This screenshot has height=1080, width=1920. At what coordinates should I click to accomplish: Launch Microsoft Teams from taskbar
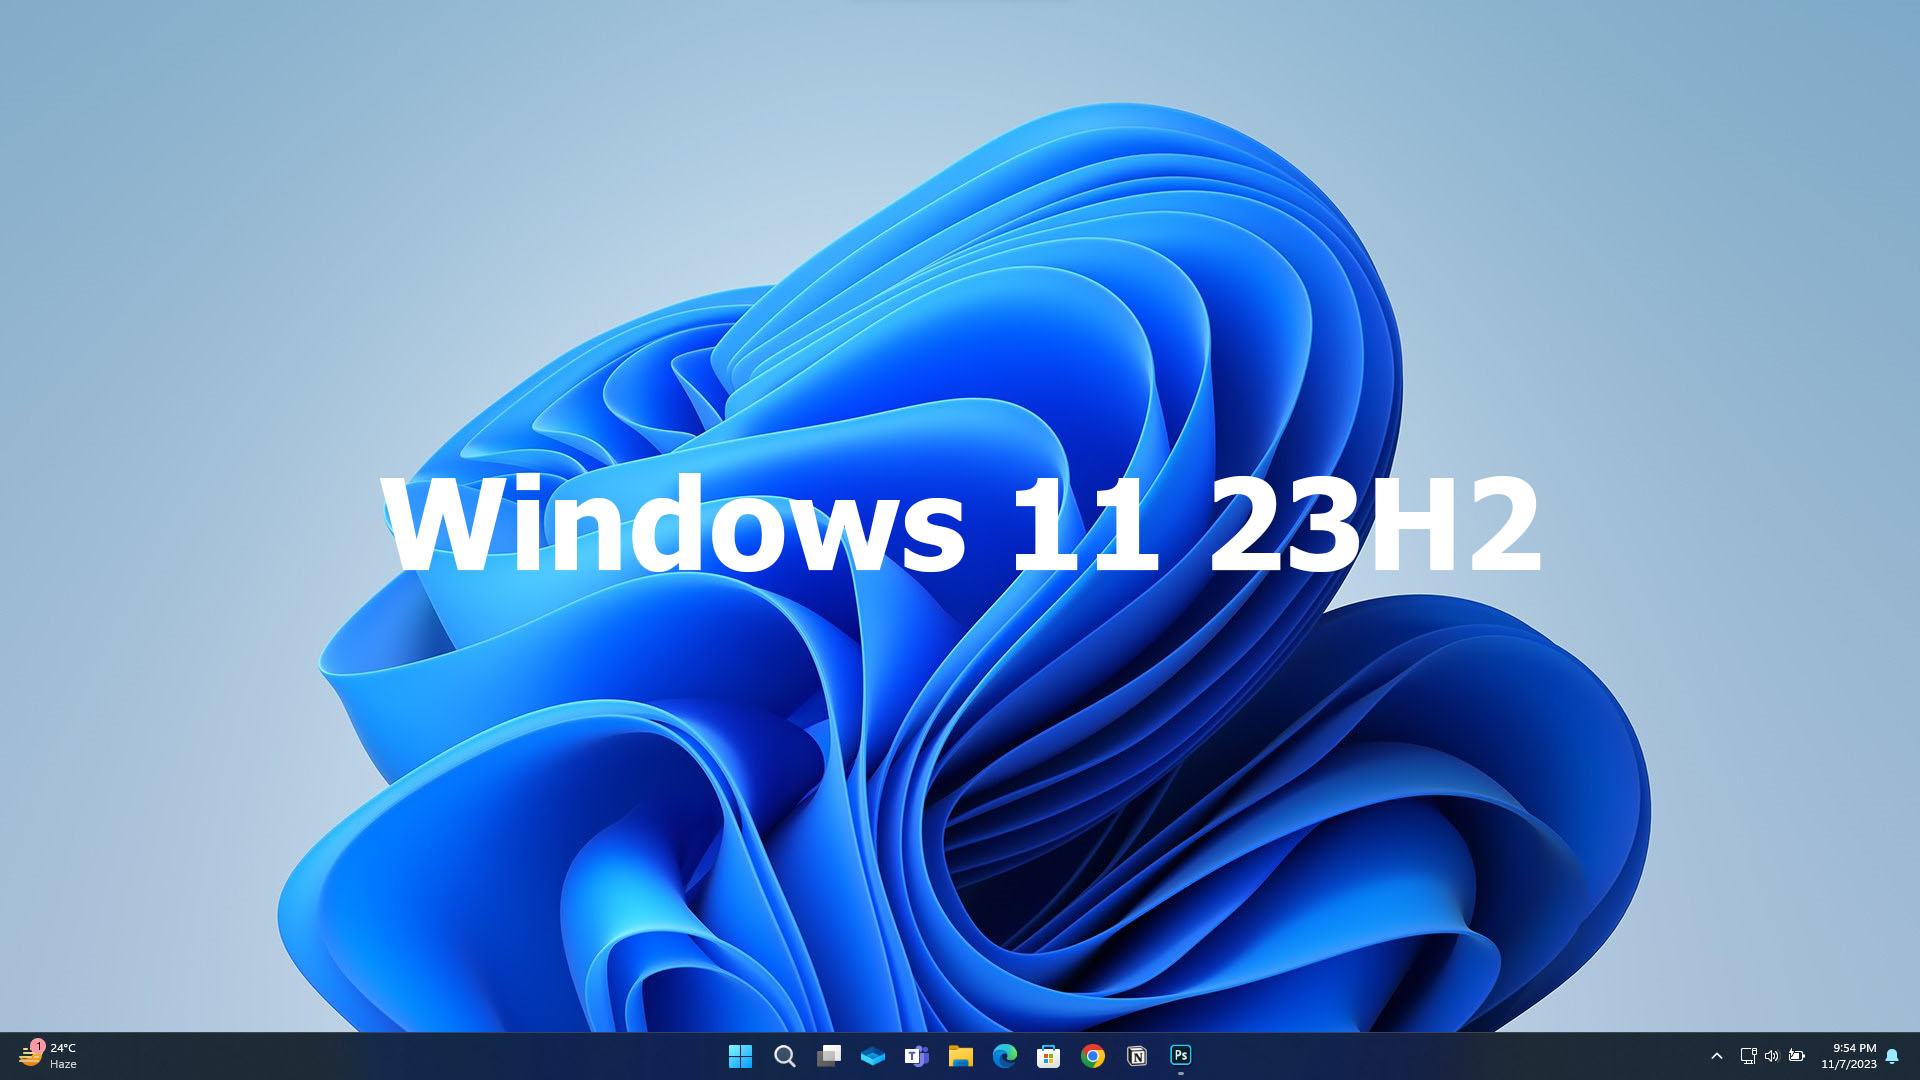coord(917,1056)
